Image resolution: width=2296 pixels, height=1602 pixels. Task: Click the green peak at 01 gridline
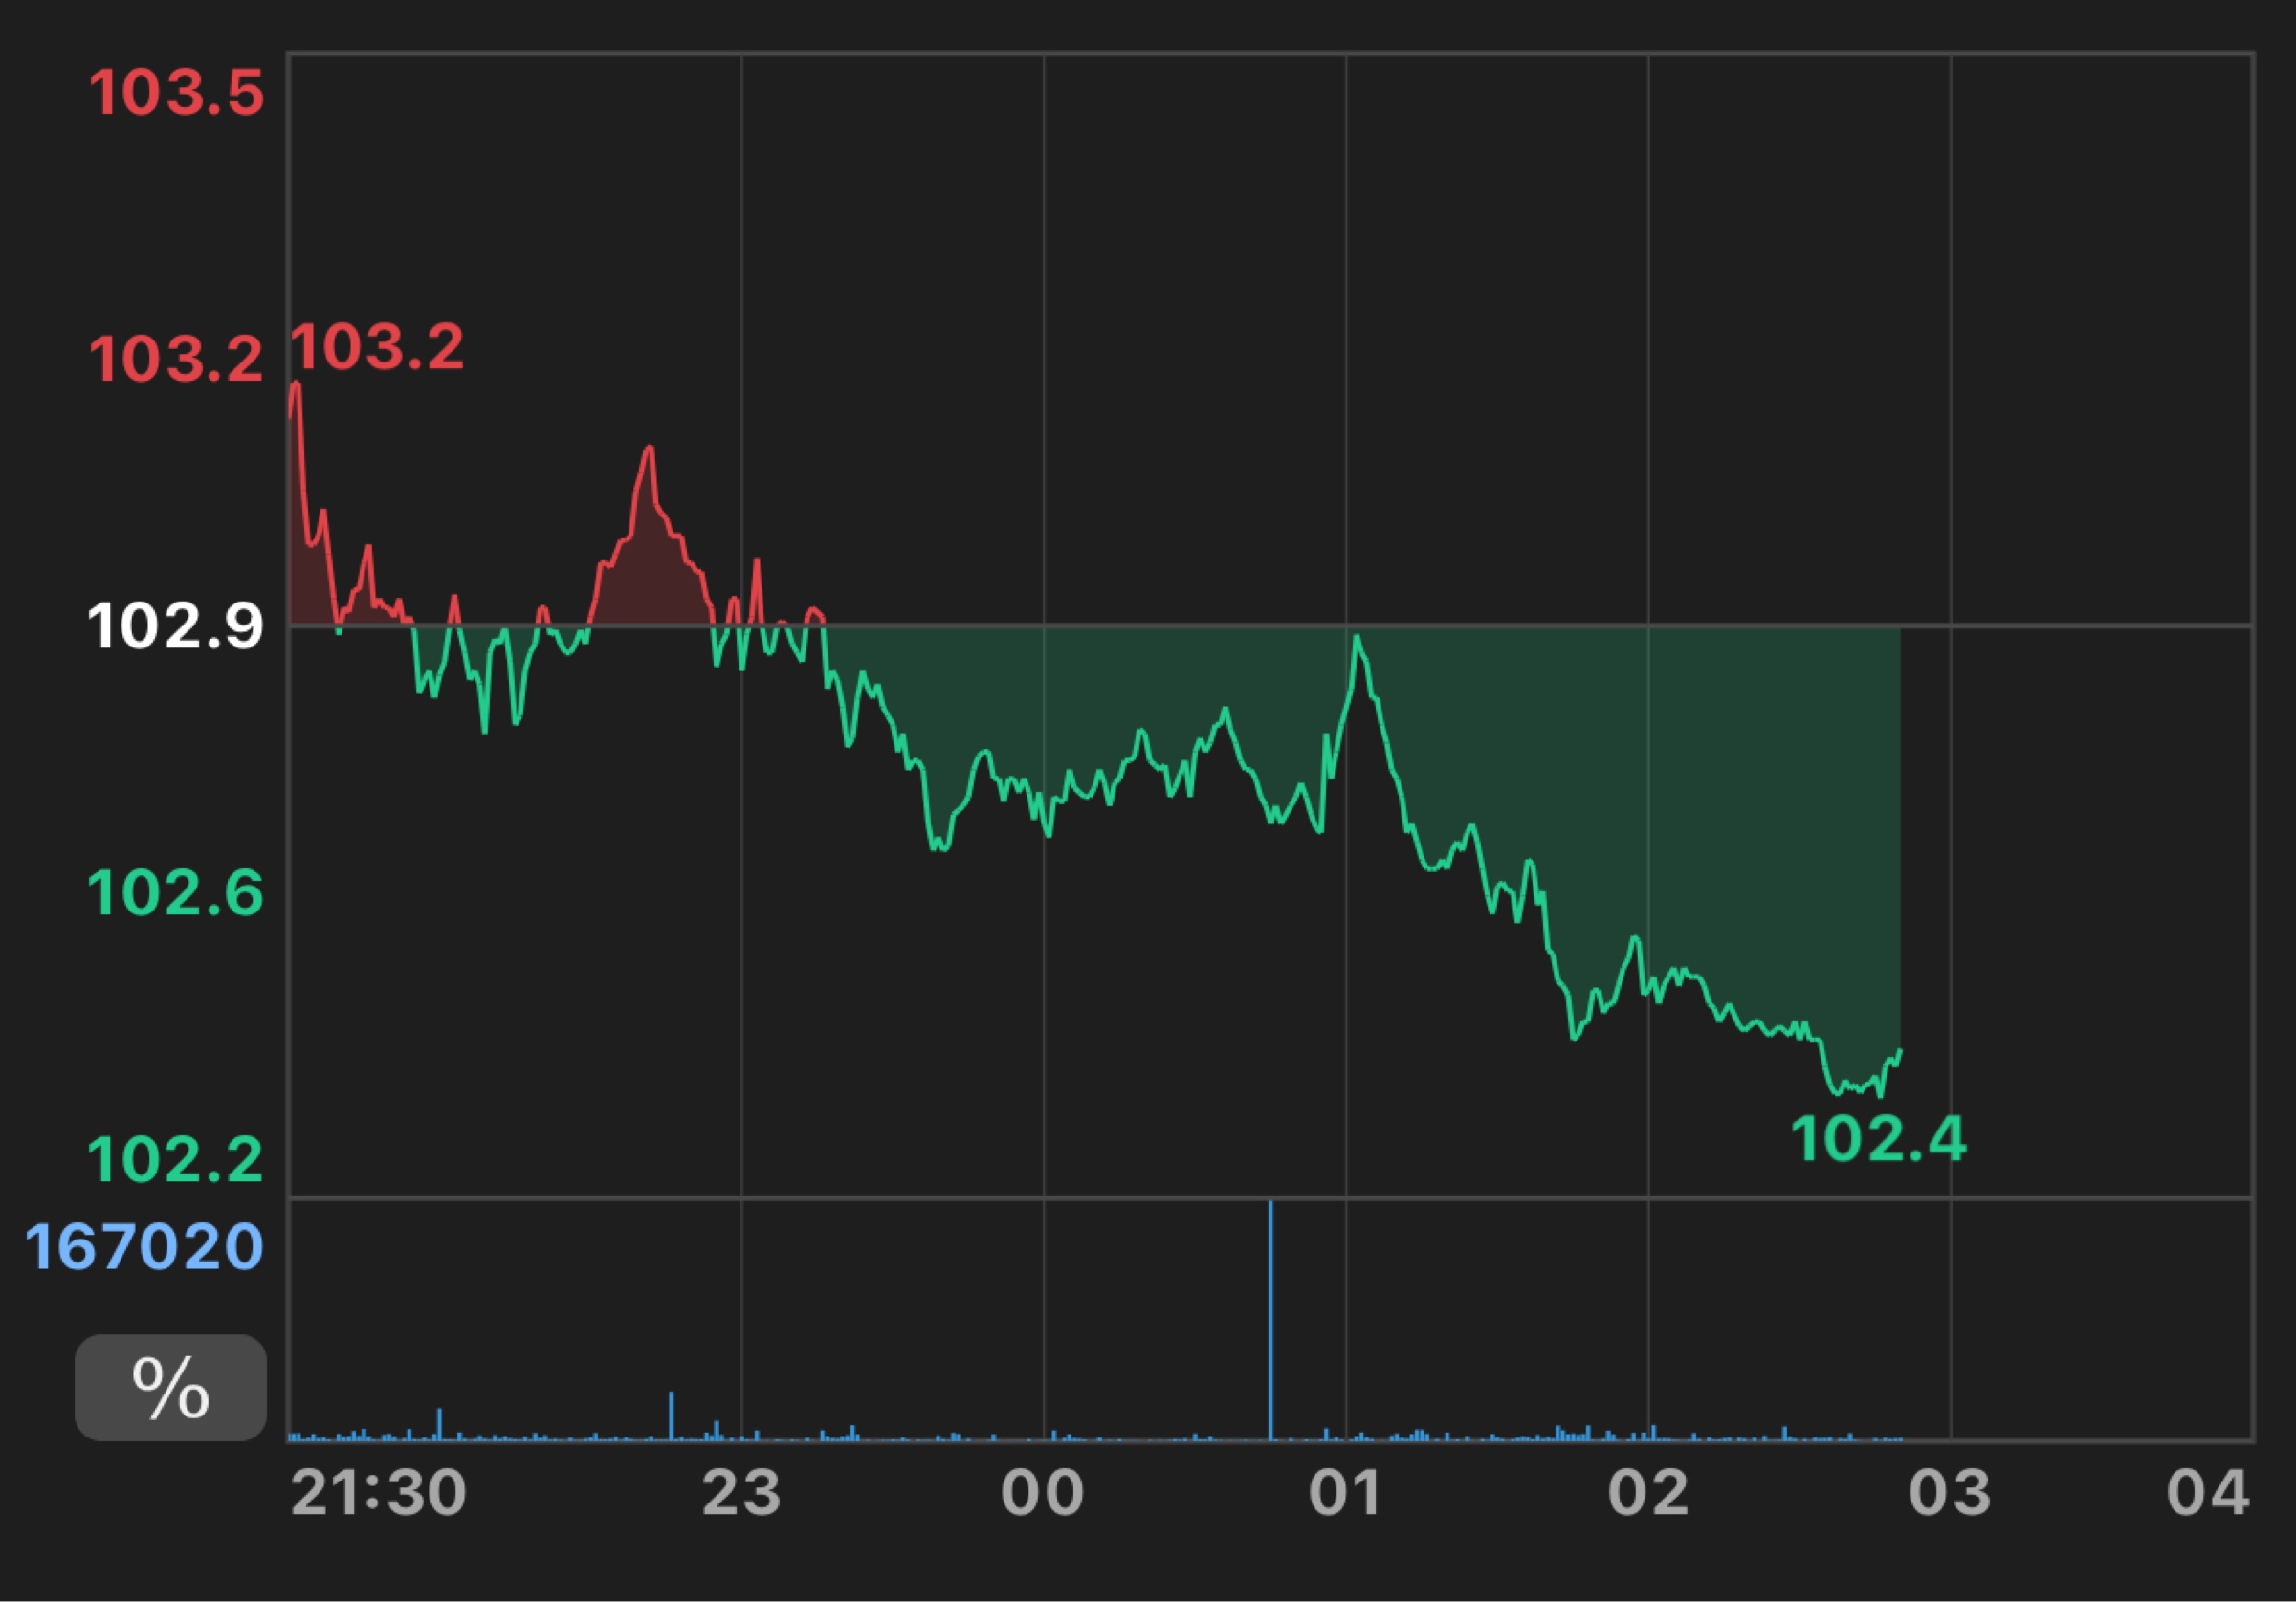(x=1356, y=638)
